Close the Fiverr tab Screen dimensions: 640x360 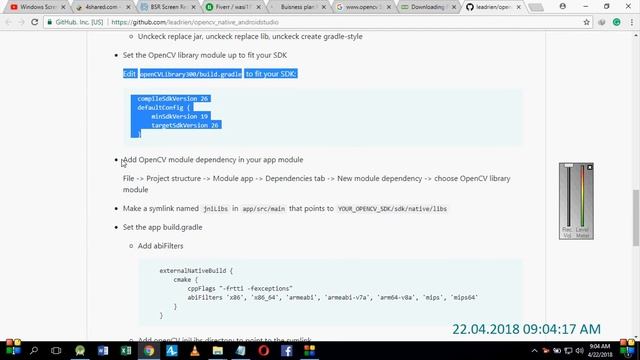pyautogui.click(x=258, y=7)
